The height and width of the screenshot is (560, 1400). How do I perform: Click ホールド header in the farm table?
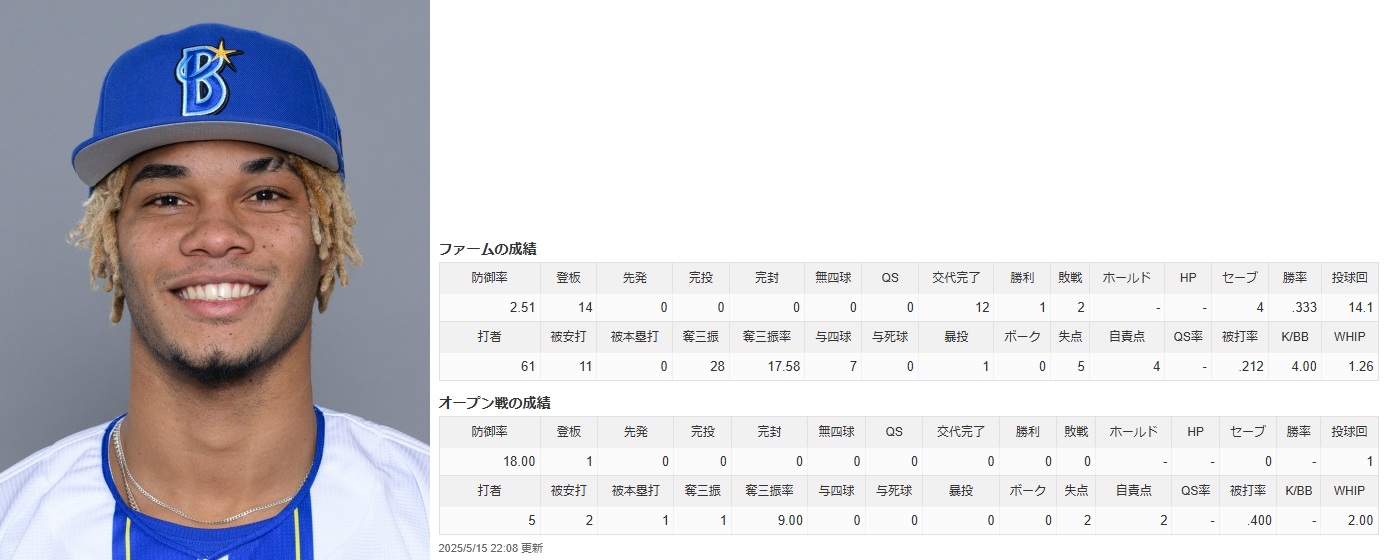coord(1126,278)
